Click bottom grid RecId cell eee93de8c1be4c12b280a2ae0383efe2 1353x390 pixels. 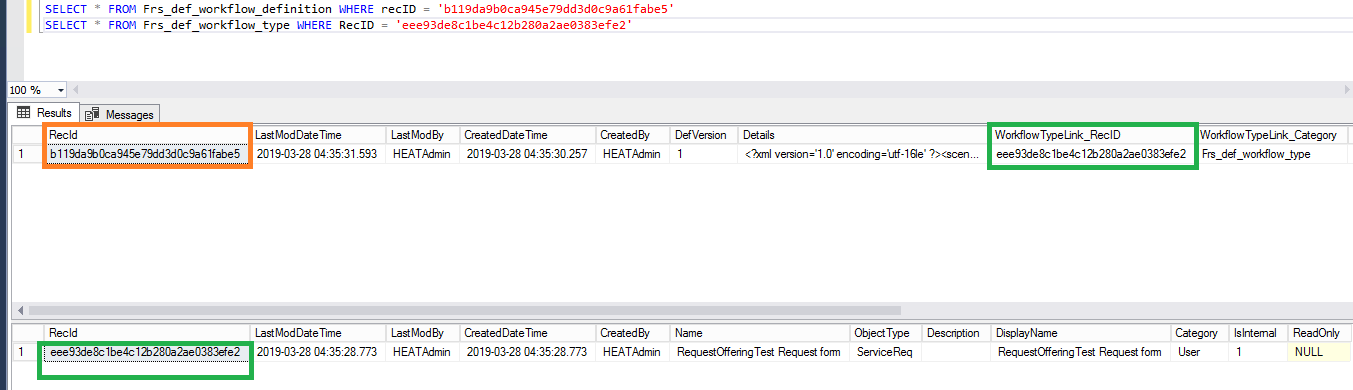point(147,352)
